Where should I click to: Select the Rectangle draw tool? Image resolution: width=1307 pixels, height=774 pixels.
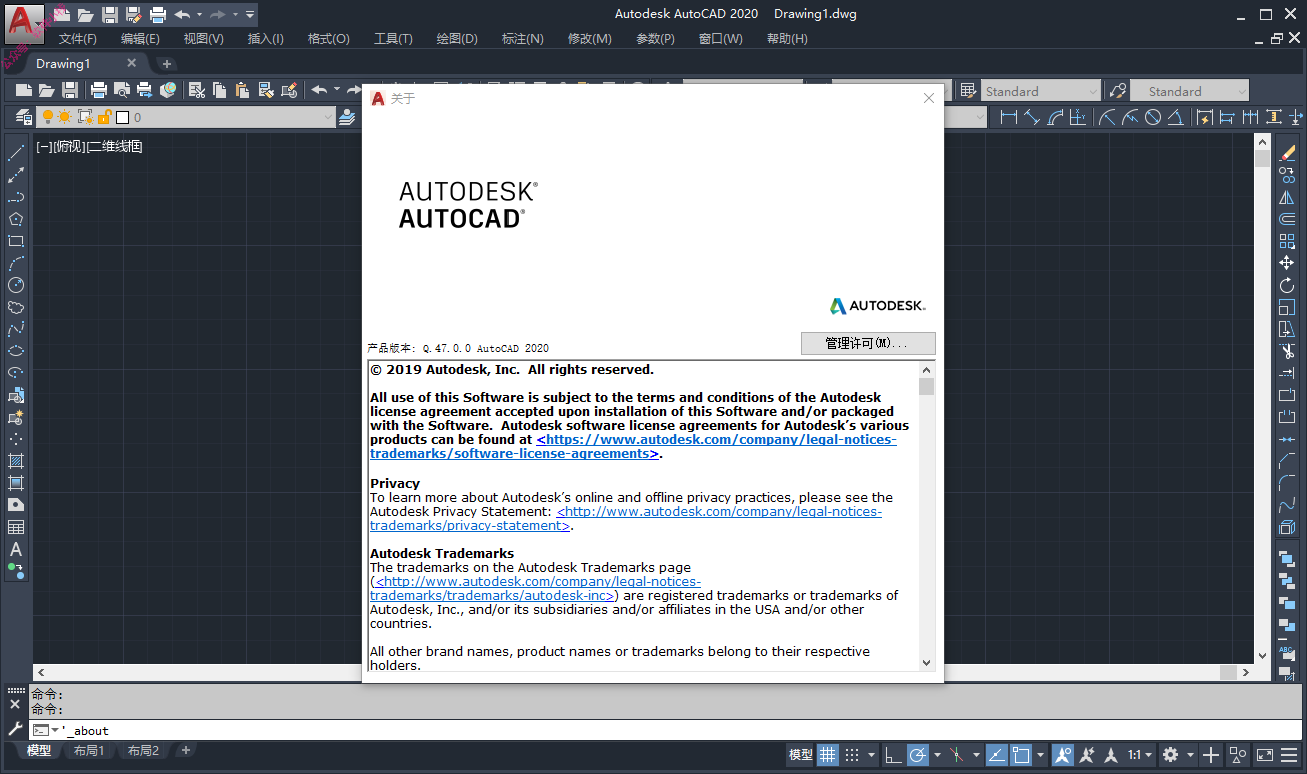pos(16,241)
